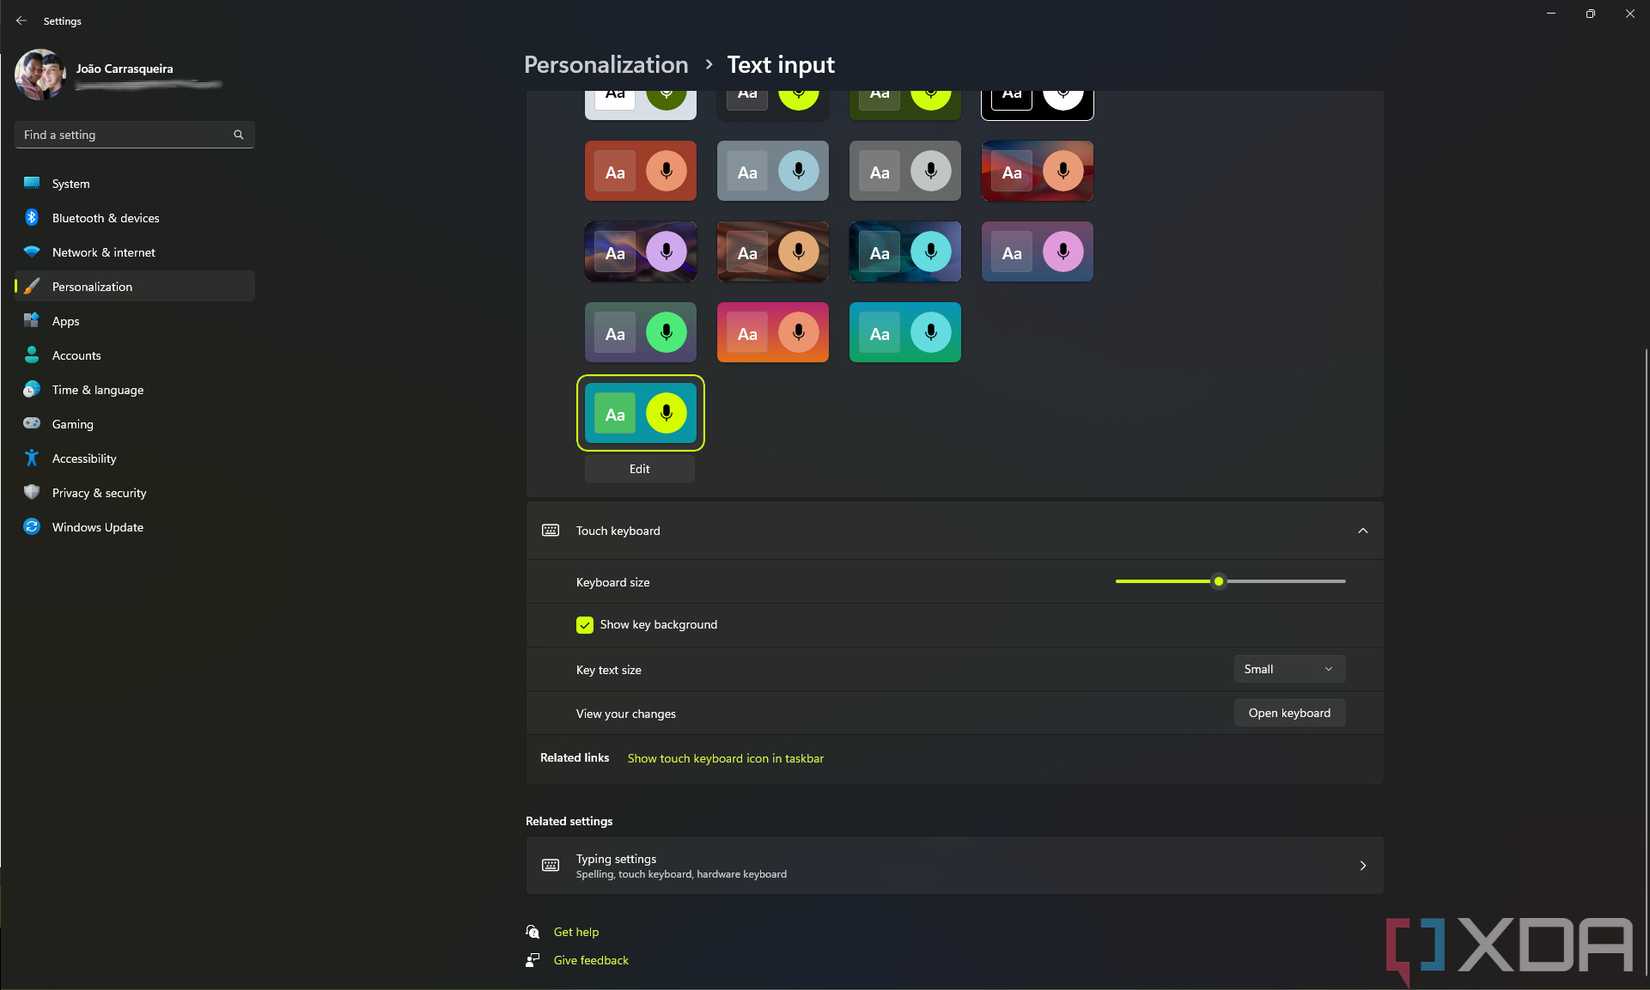Open Bluetooth & devices category

pyautogui.click(x=135, y=218)
